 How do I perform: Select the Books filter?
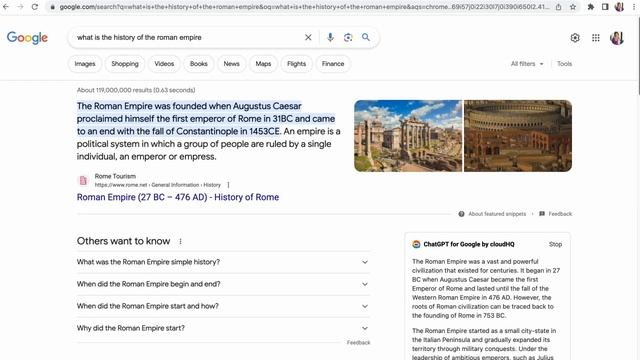(x=199, y=64)
